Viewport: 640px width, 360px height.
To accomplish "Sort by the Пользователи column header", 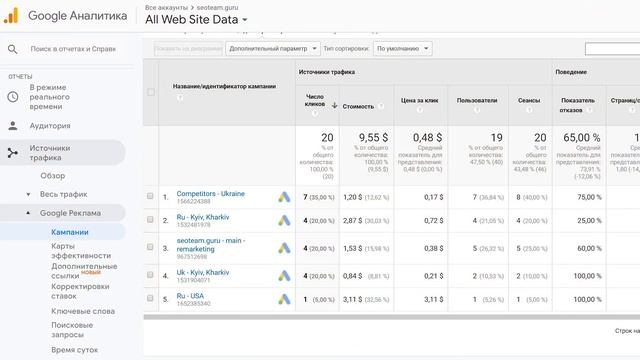I will (x=477, y=100).
